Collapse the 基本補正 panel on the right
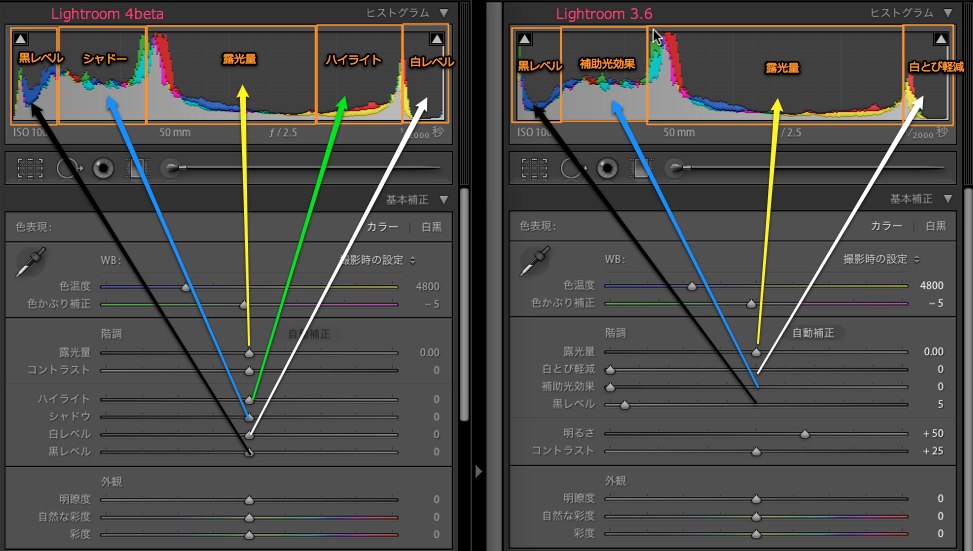973x551 pixels. click(948, 199)
